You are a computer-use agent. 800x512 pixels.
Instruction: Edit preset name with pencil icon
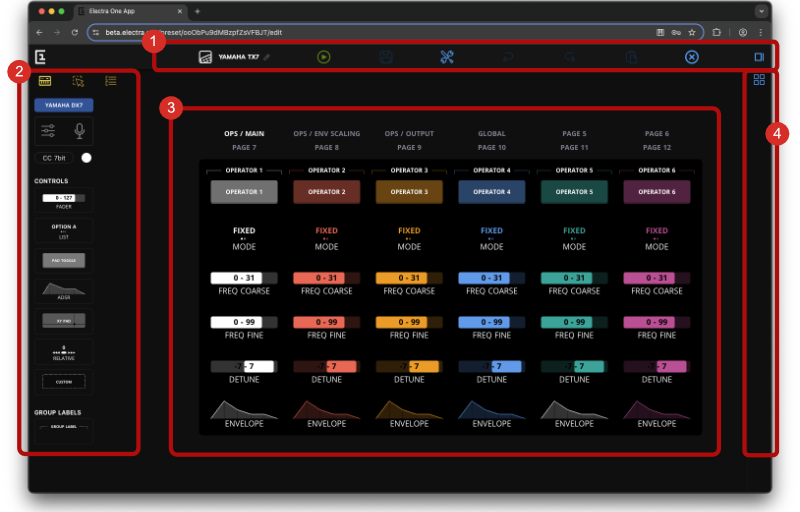(x=266, y=57)
